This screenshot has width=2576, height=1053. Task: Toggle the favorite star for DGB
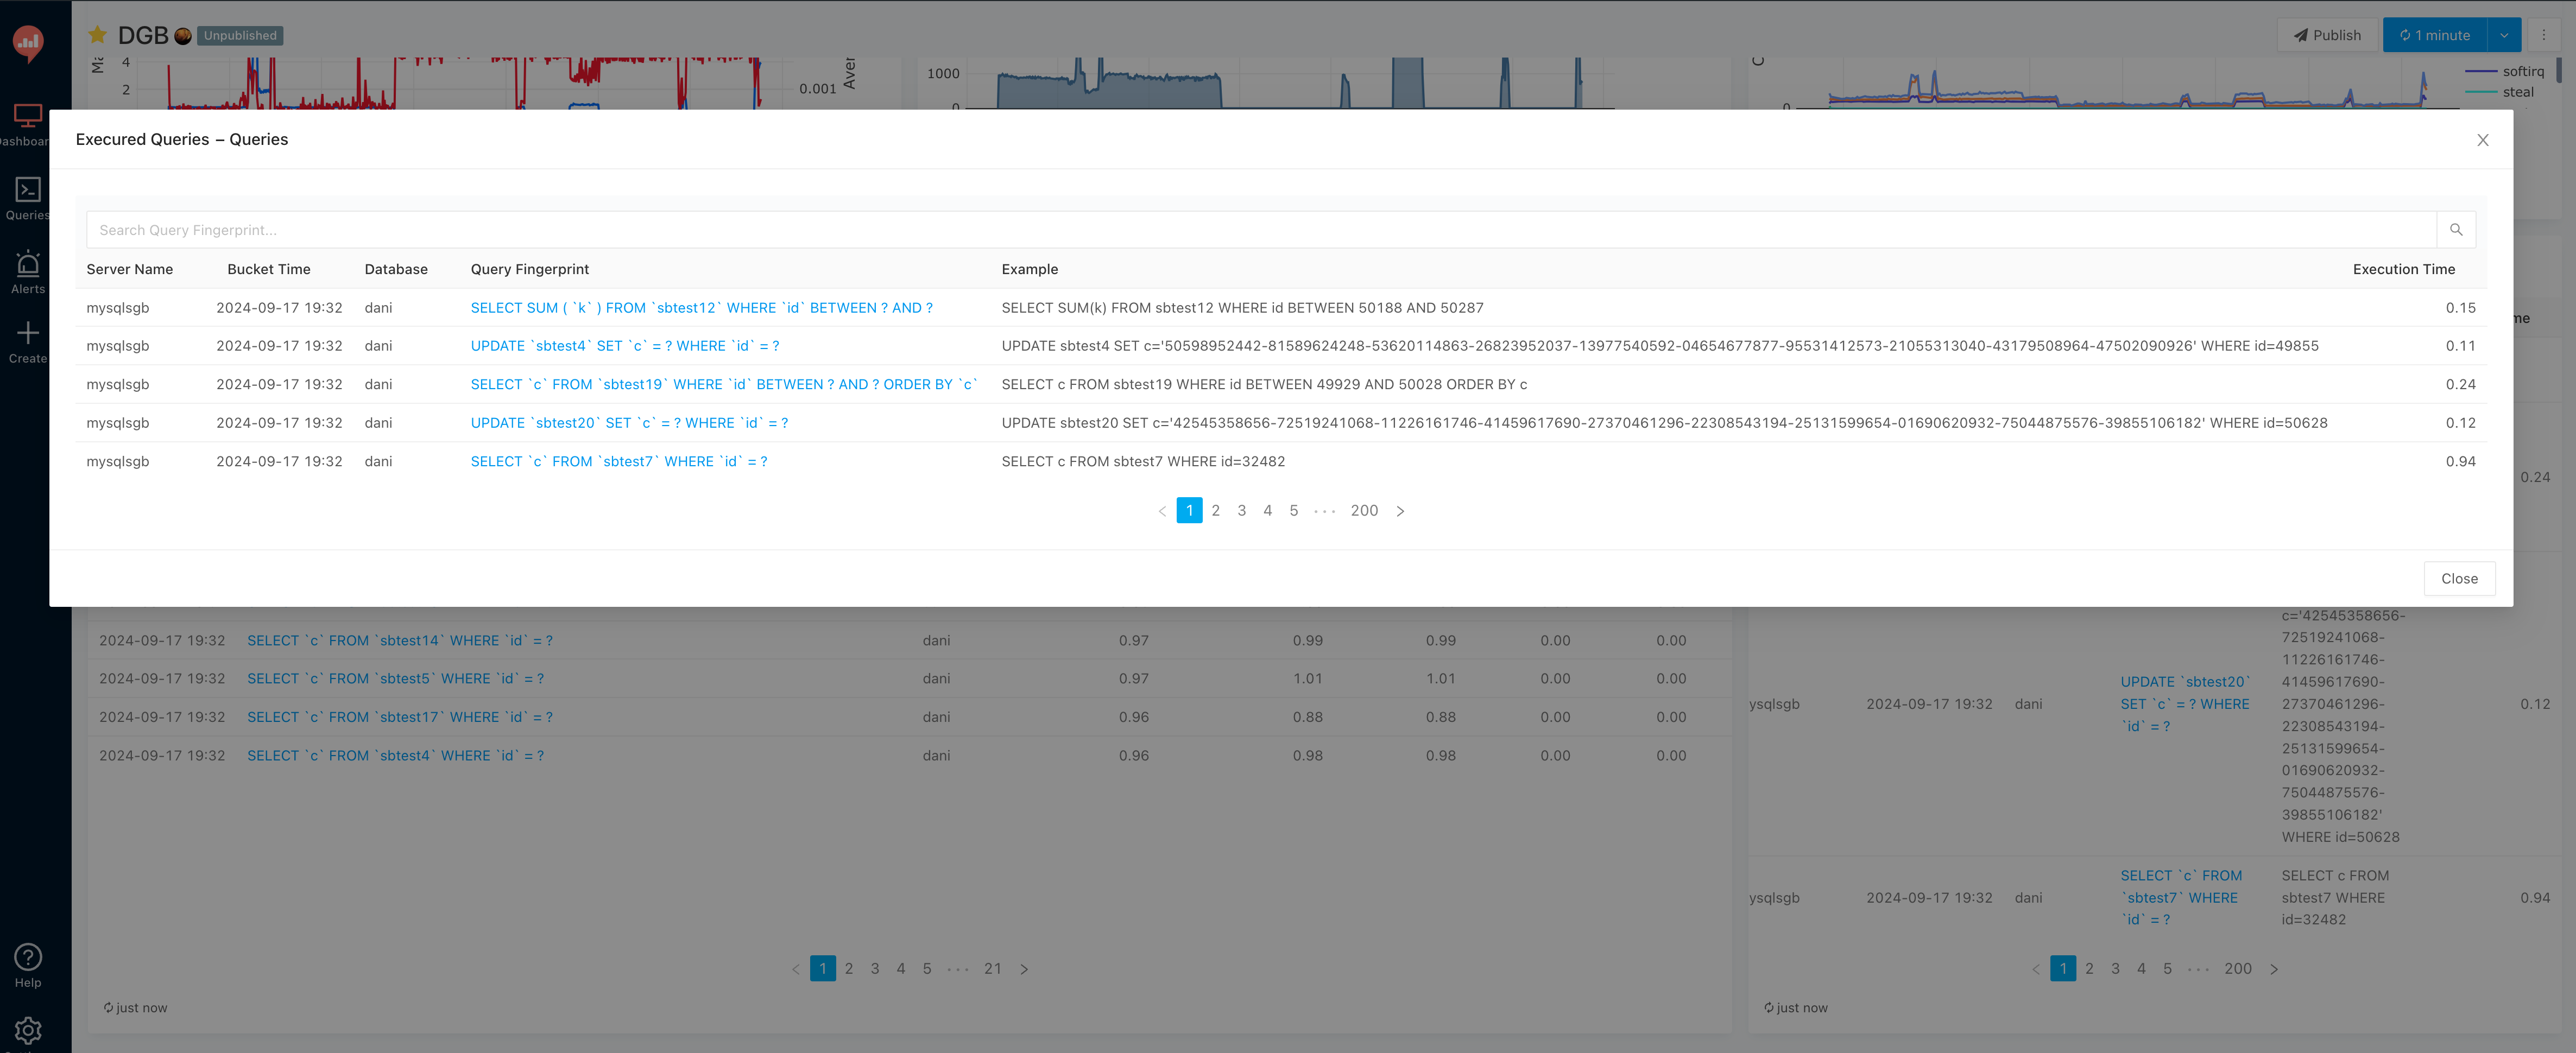97,35
